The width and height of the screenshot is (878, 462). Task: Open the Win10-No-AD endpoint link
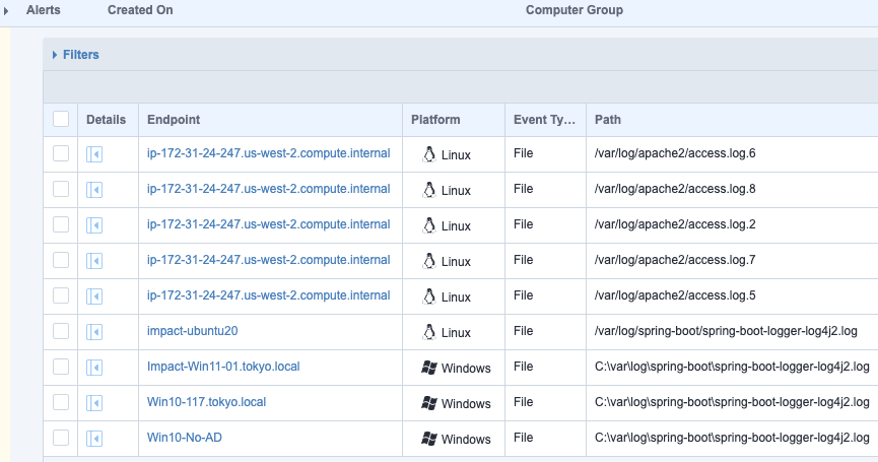point(184,438)
